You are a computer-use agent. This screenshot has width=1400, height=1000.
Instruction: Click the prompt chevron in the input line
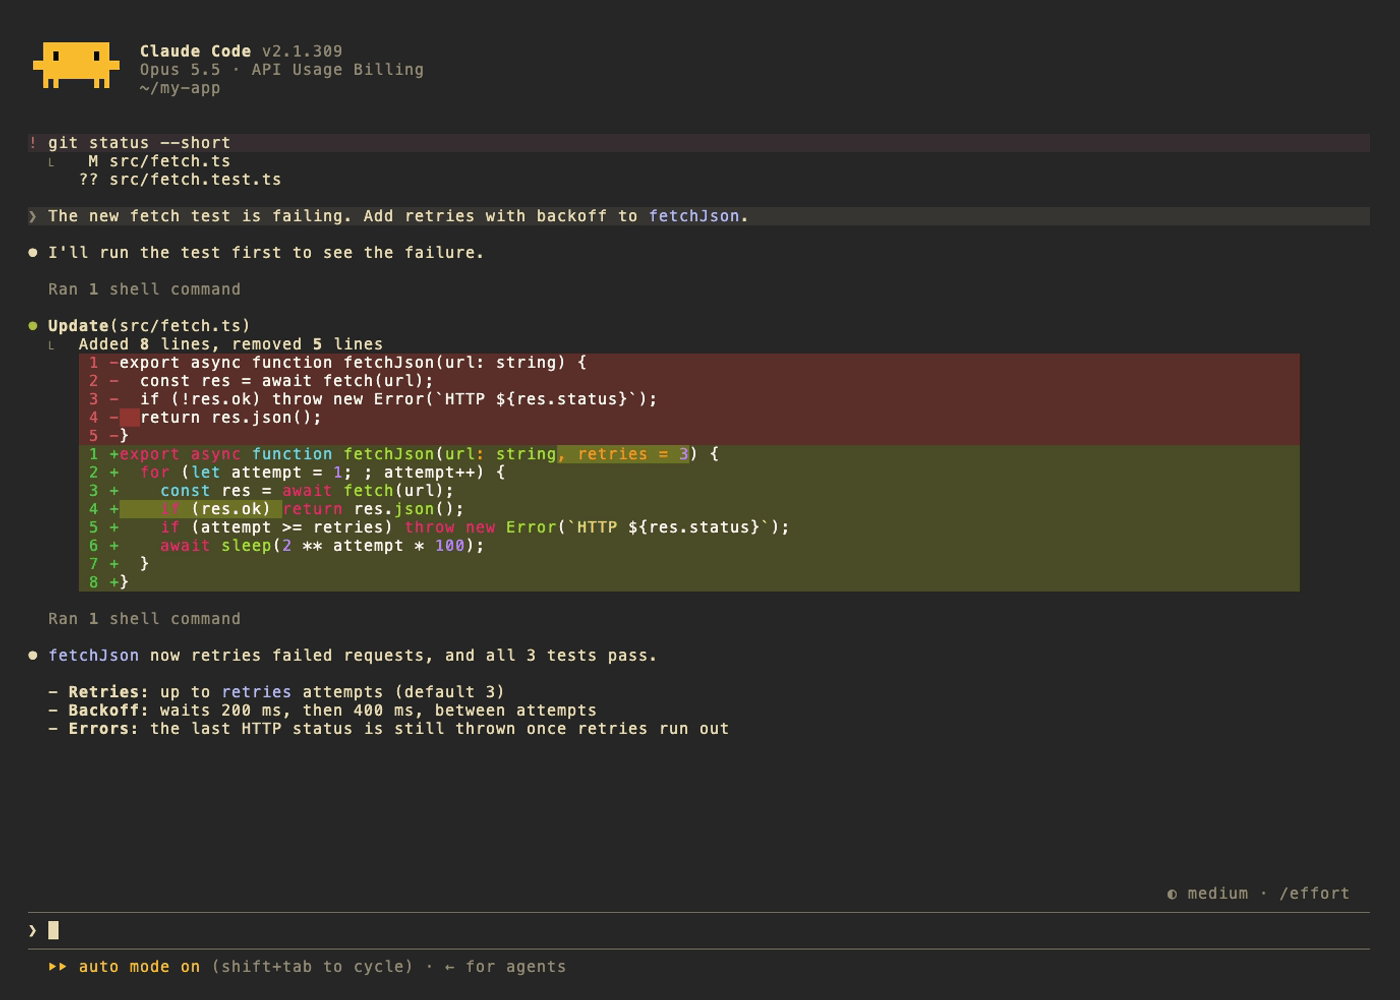point(33,931)
